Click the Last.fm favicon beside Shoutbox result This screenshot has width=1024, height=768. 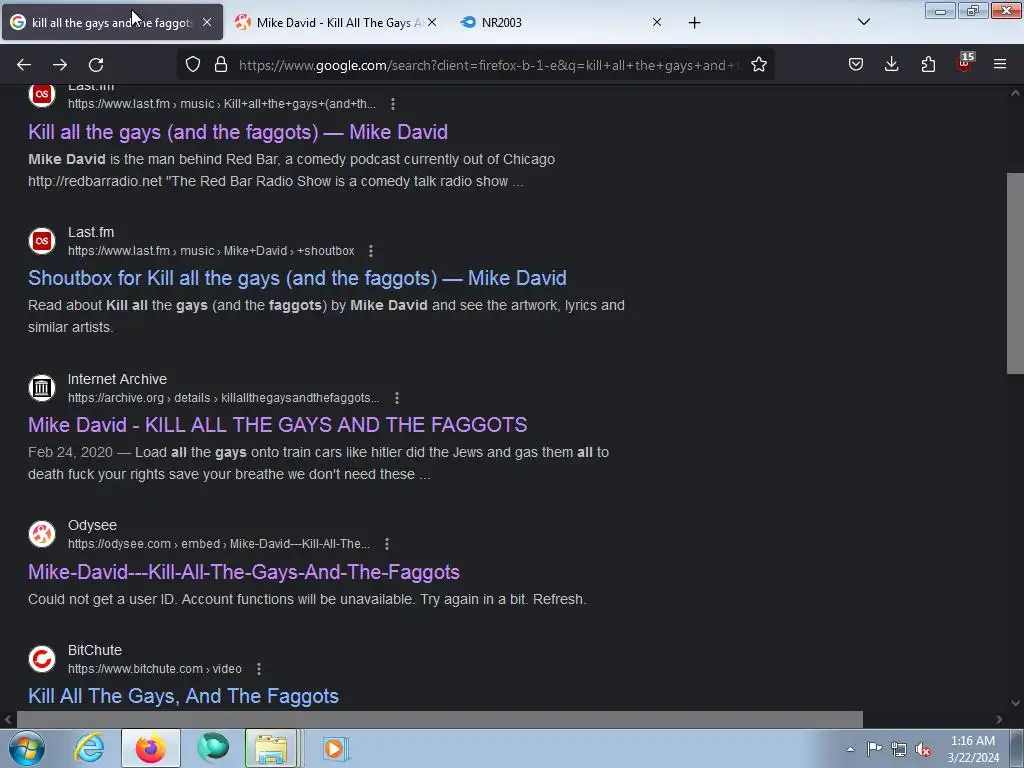click(42, 241)
